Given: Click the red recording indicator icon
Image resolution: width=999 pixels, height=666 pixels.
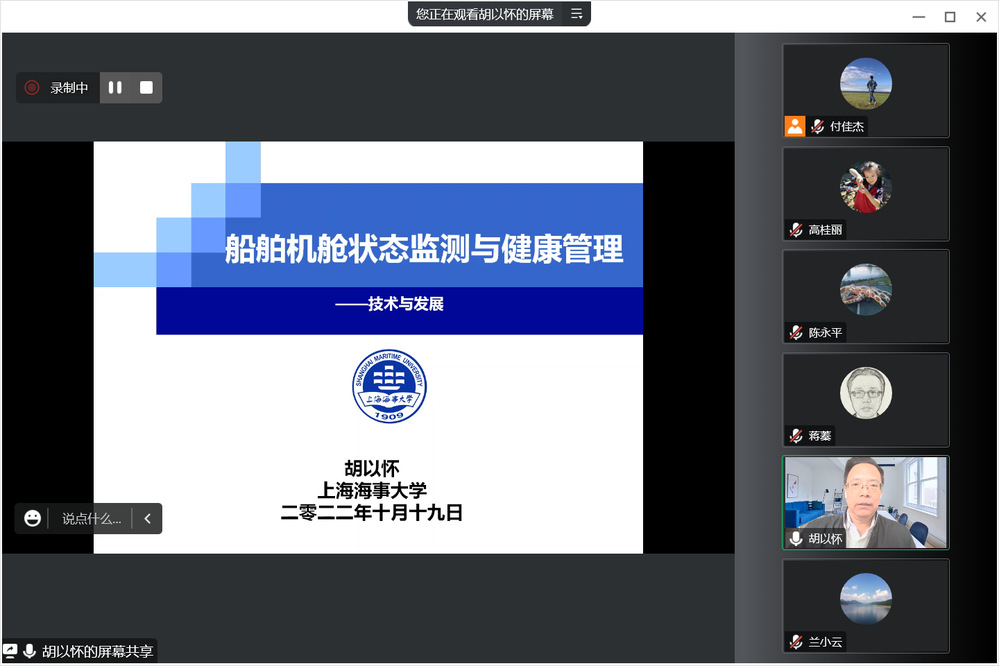Looking at the screenshot, I should point(32,88).
